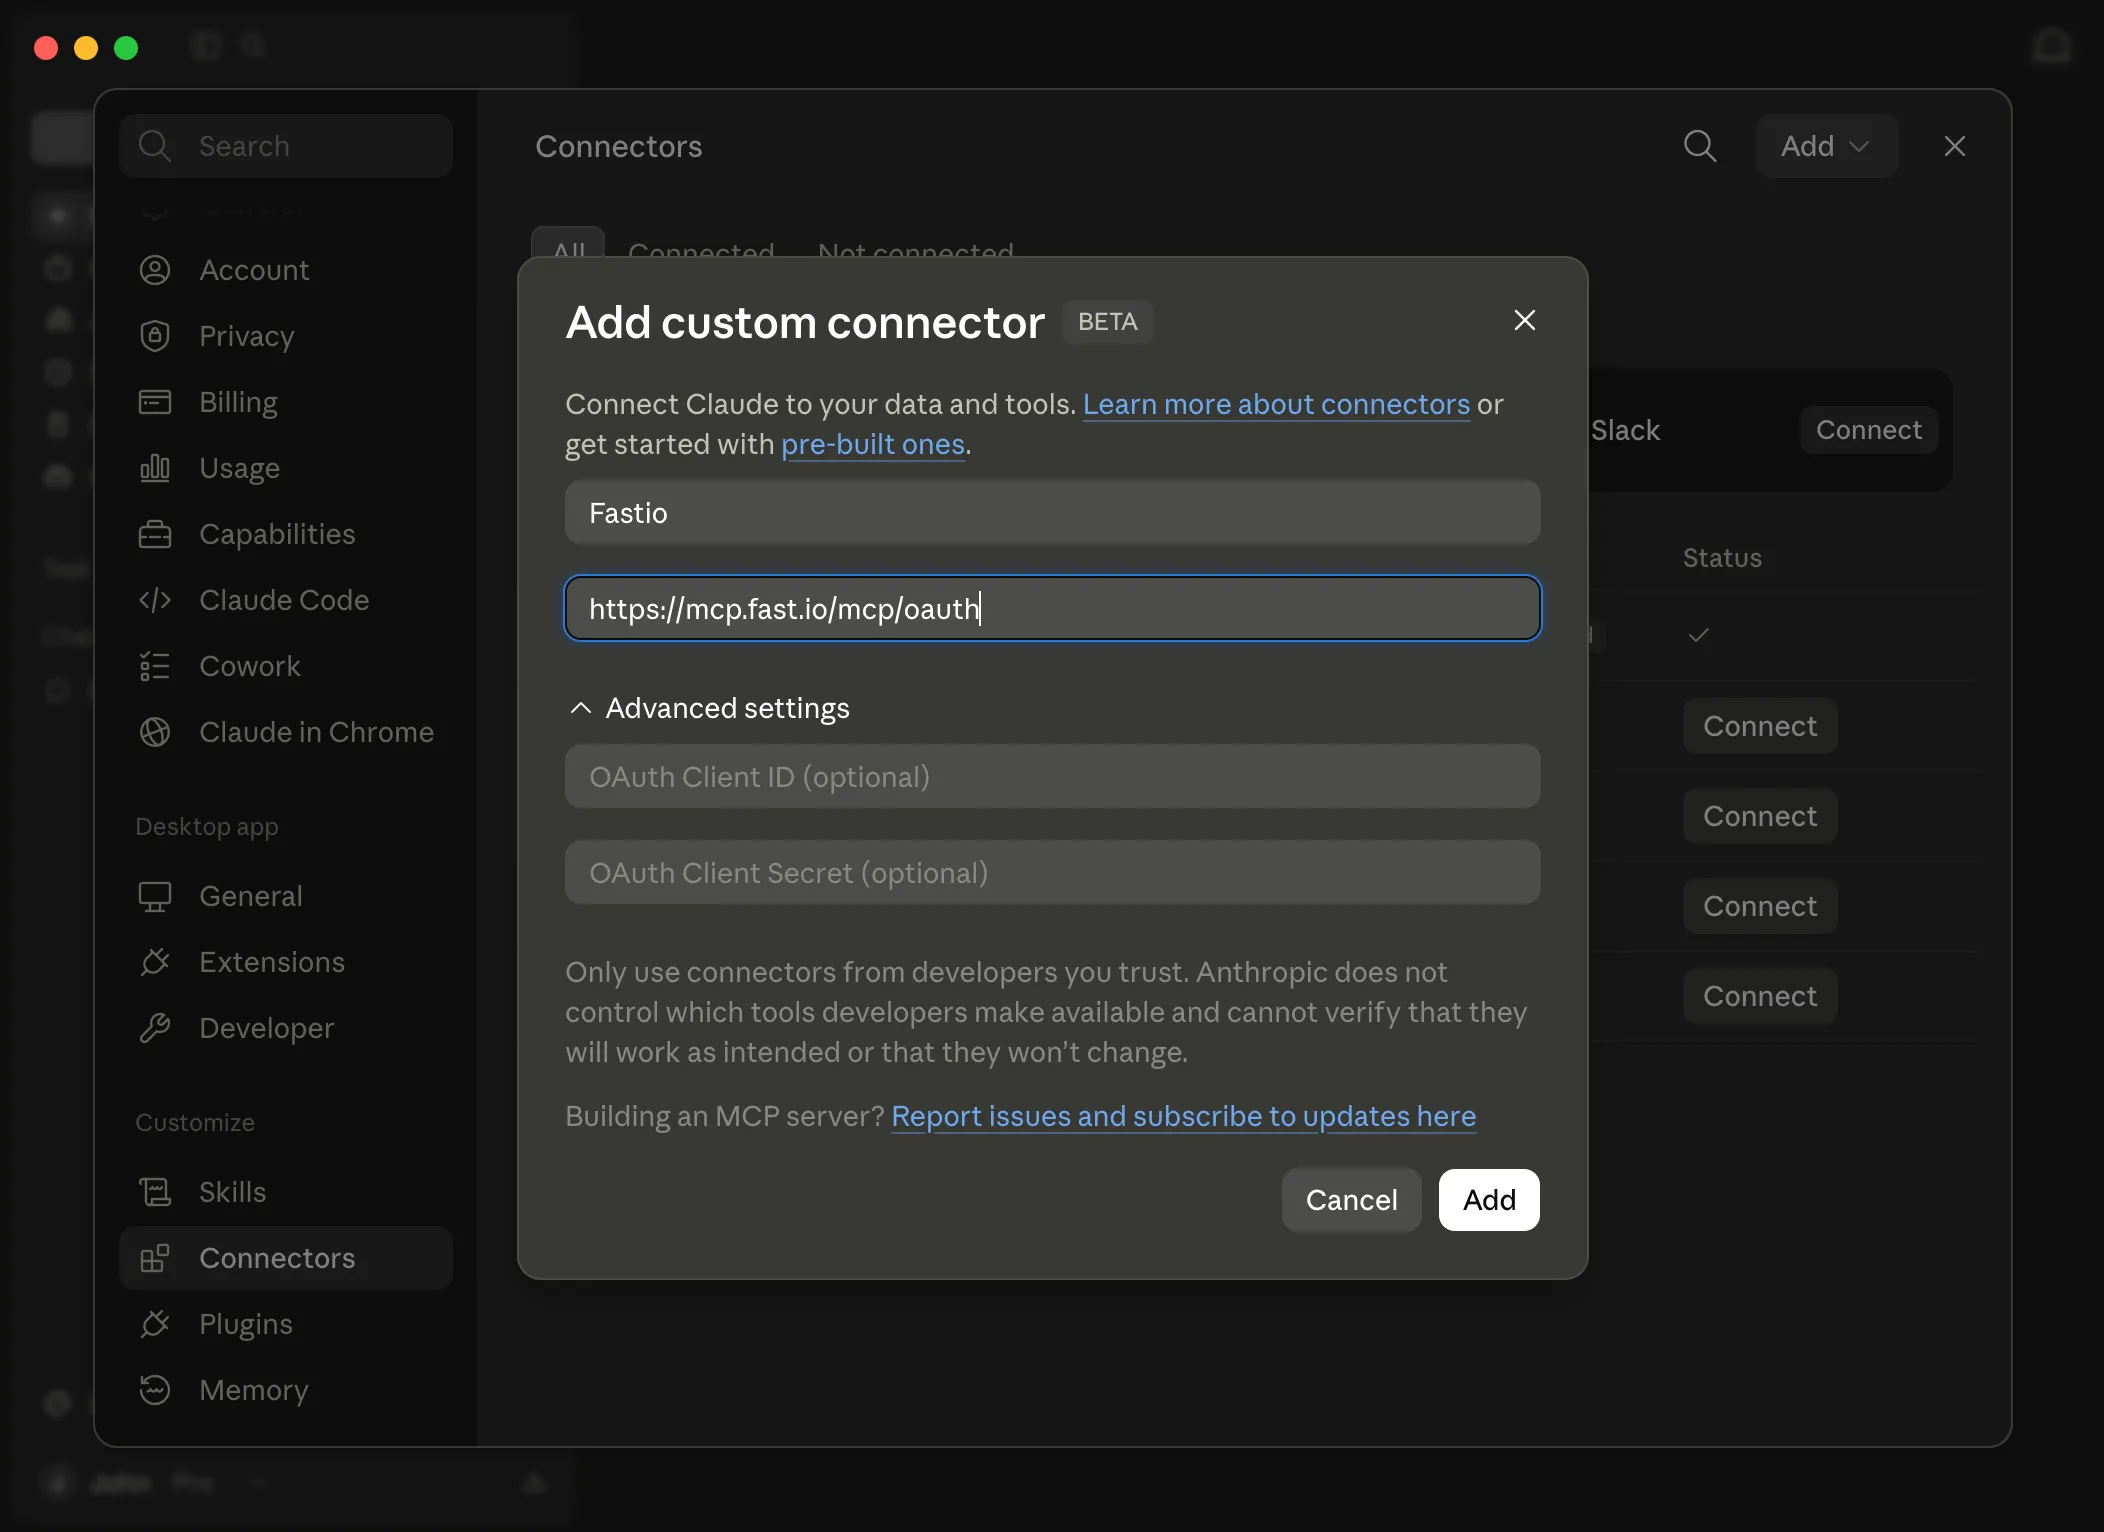Open Capabilities briefcase icon
Screen dimensions: 2104x1532
pos(154,534)
